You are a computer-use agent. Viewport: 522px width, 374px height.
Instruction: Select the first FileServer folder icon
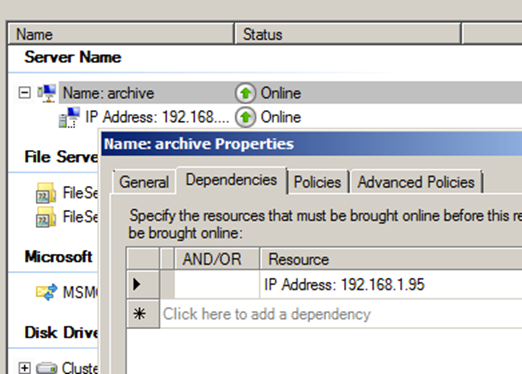coord(46,193)
